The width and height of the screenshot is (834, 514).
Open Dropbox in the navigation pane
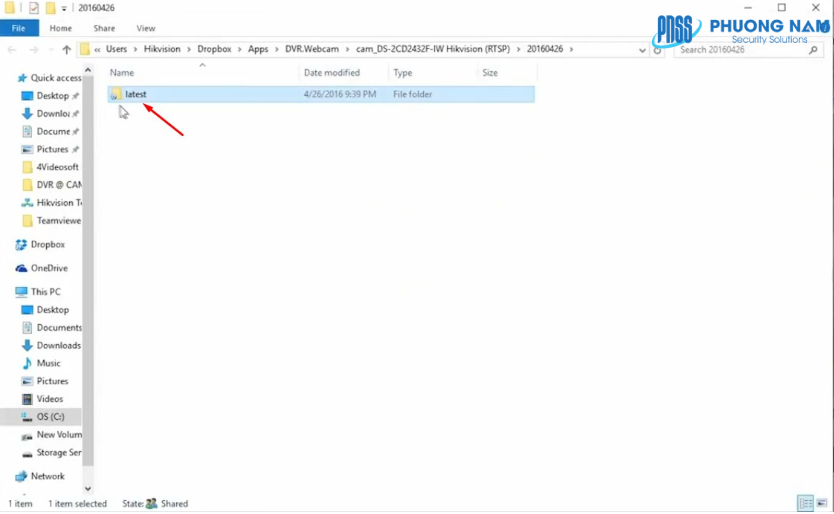click(47, 244)
